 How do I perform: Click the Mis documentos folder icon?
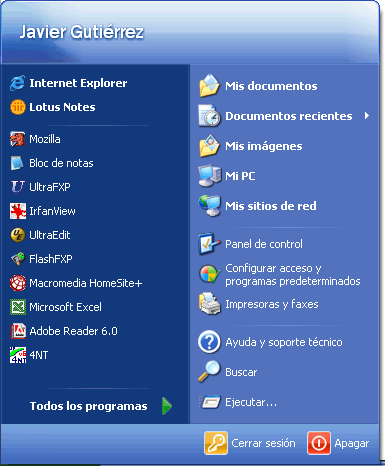point(209,86)
